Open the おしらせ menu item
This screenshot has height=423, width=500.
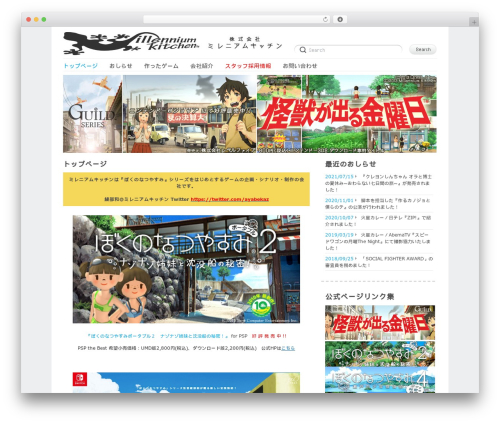(121, 66)
